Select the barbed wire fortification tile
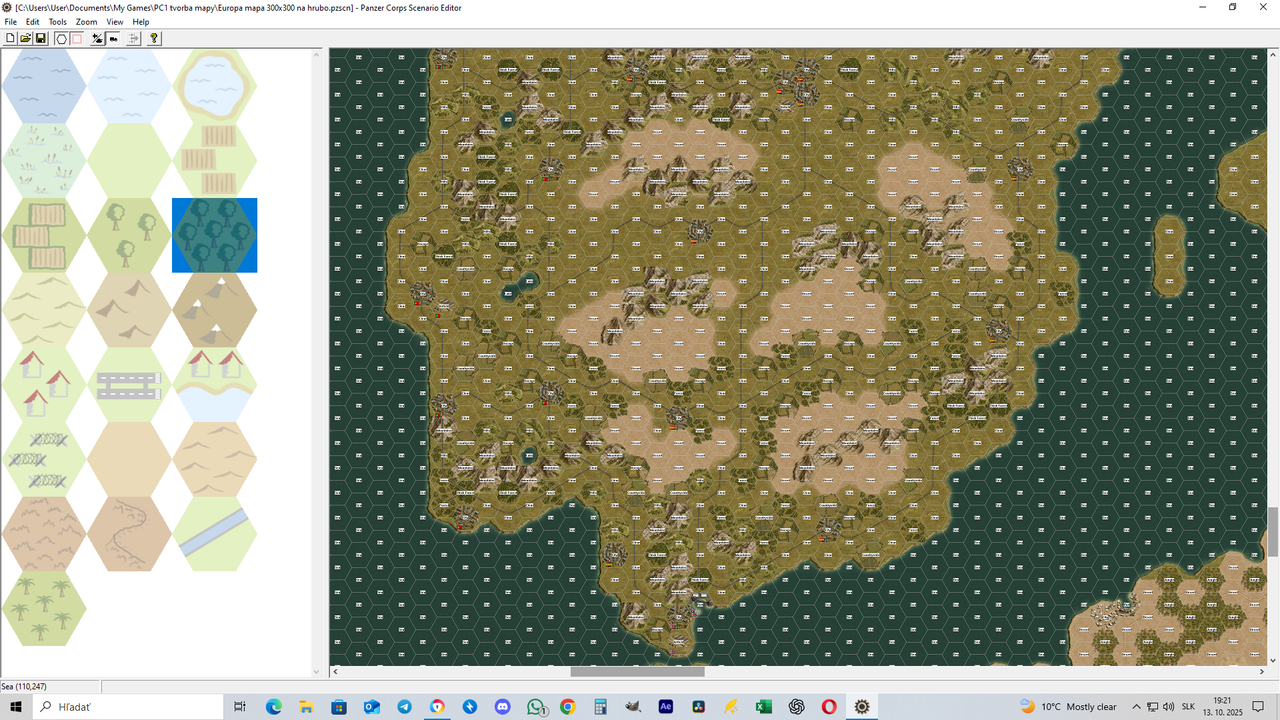 coord(44,459)
